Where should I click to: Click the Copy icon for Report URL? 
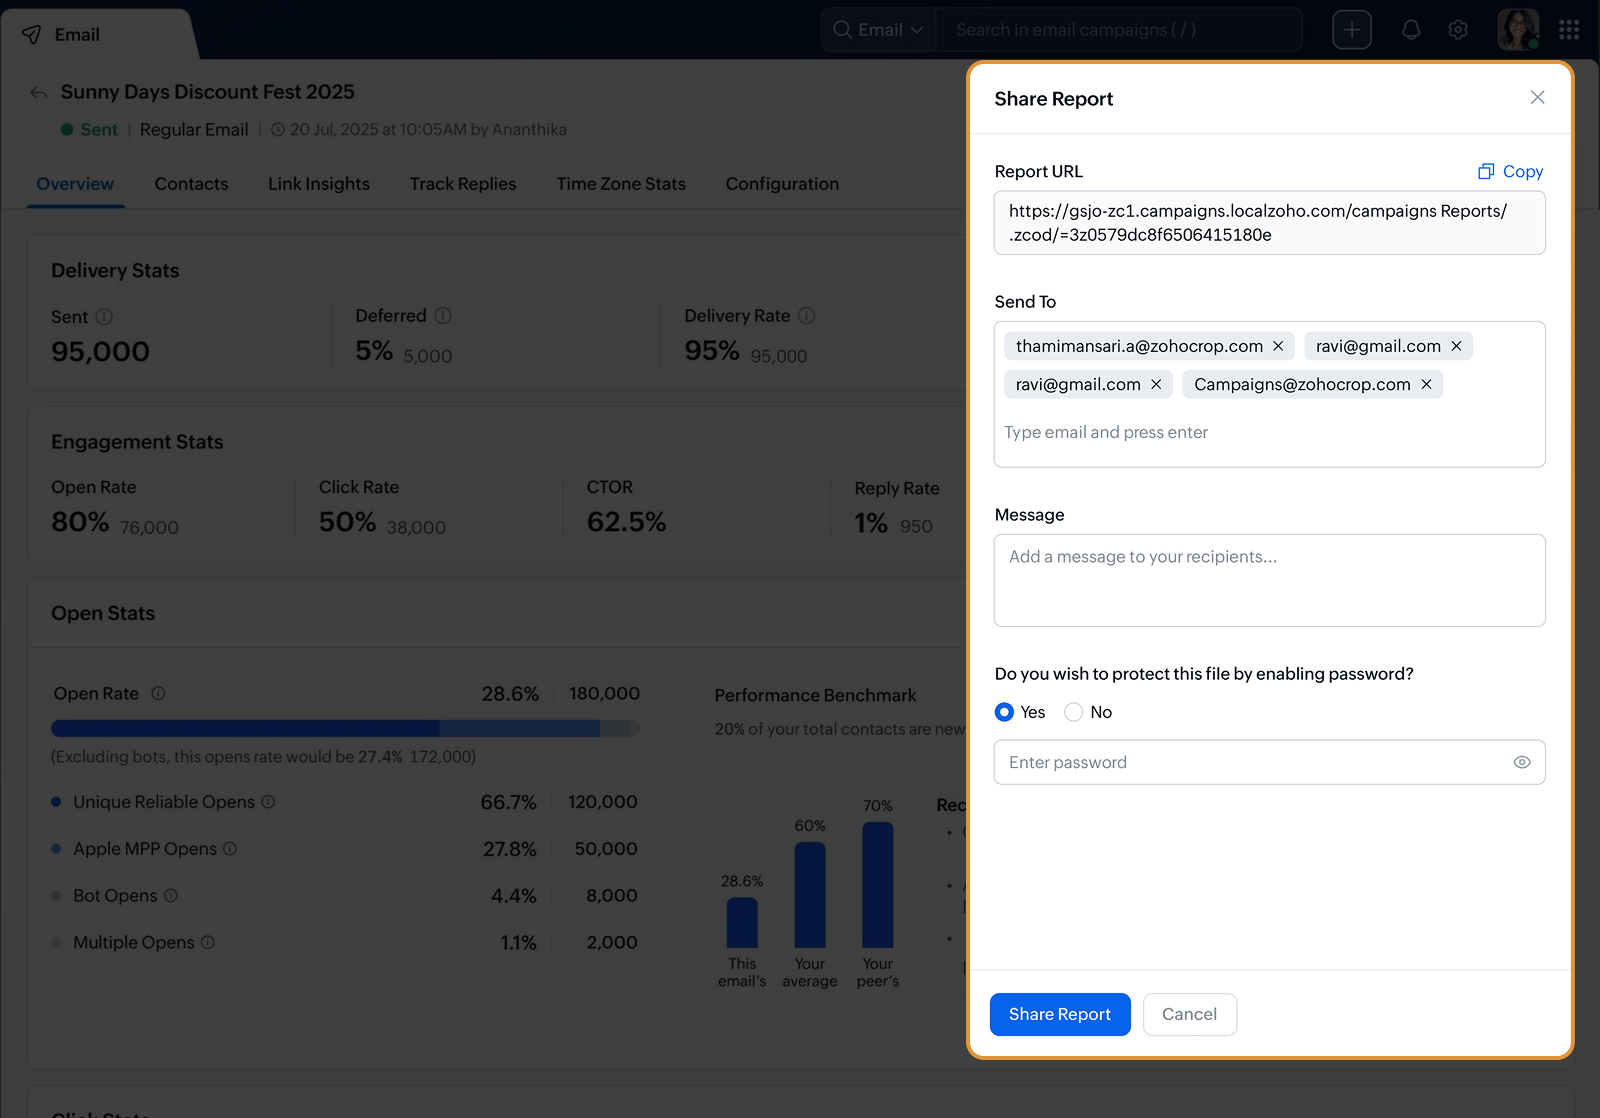point(1486,171)
